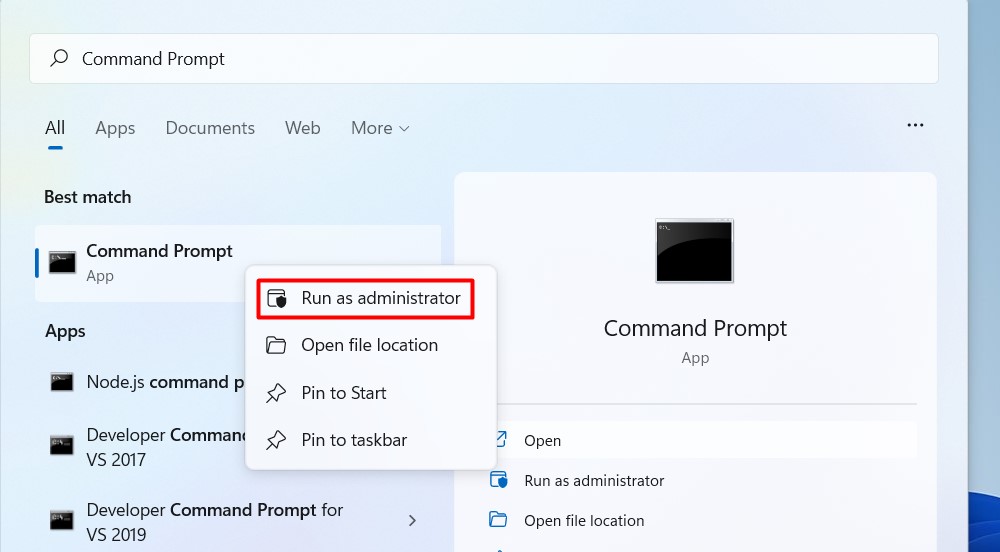Click the Node.js command prompt icon

pyautogui.click(x=62, y=382)
